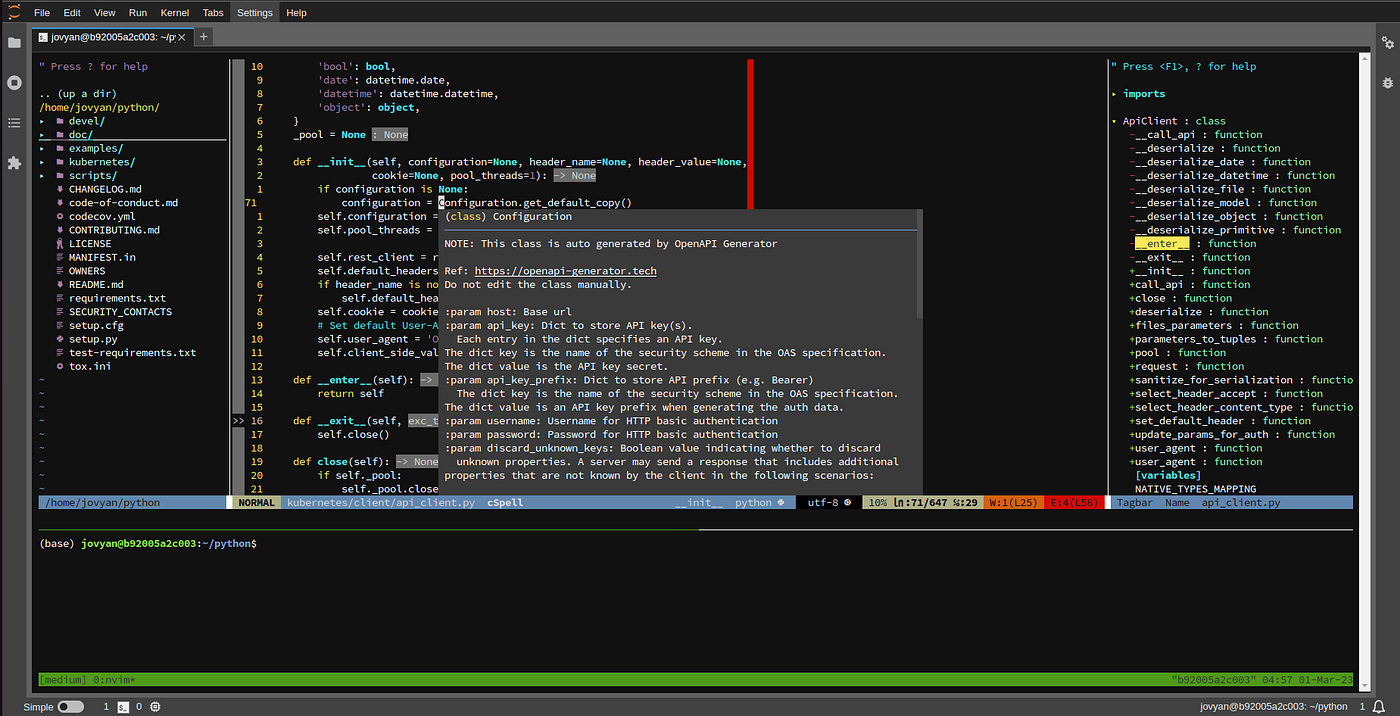This screenshot has height=716, width=1400.
Task: Open the File Browser sidebar panel
Action: (14, 43)
